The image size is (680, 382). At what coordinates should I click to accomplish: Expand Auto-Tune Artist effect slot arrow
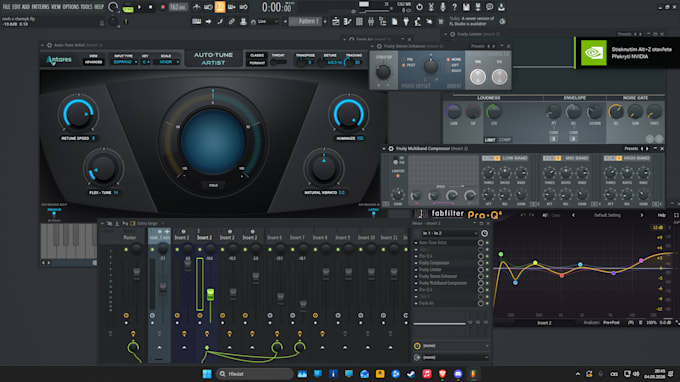point(416,243)
